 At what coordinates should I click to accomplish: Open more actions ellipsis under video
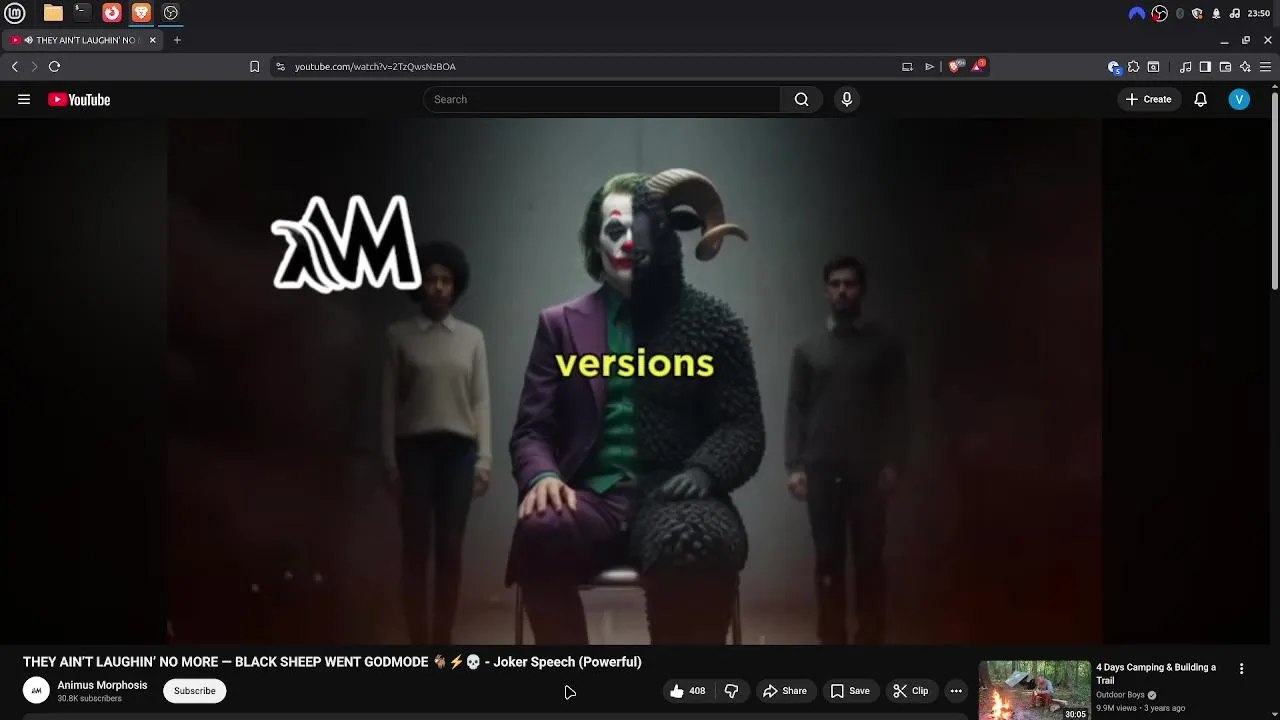[x=956, y=691]
